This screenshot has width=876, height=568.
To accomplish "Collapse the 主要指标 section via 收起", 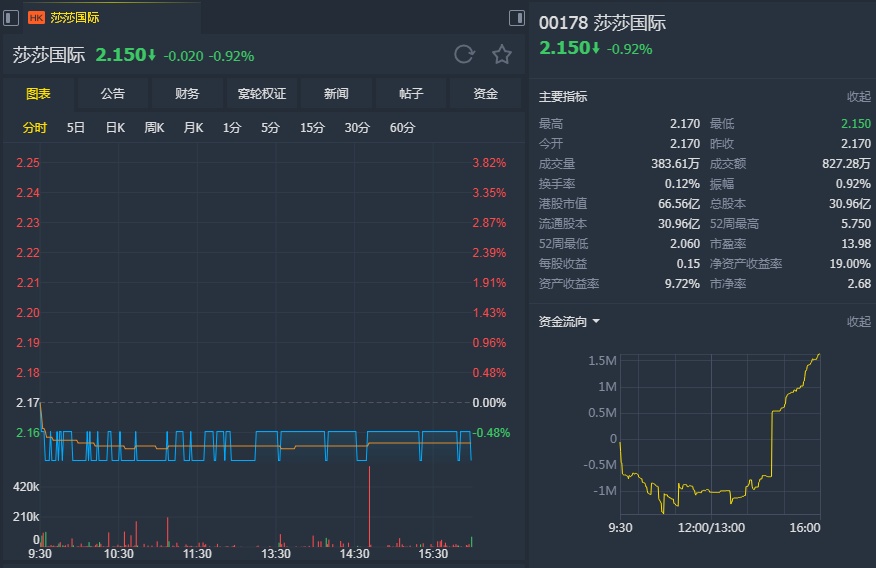I will click(859, 97).
